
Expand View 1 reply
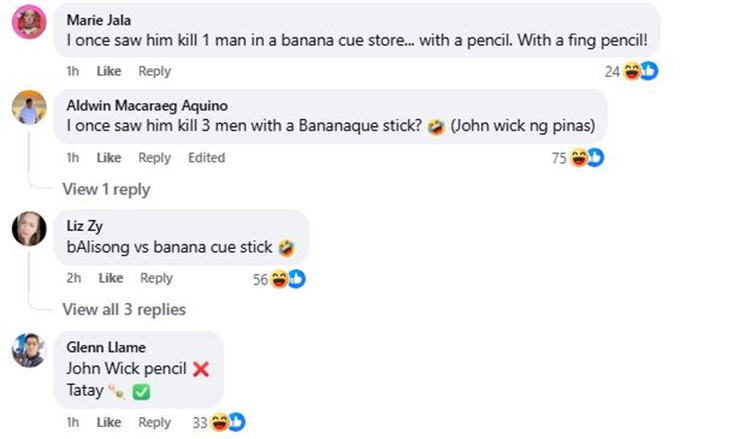106,189
